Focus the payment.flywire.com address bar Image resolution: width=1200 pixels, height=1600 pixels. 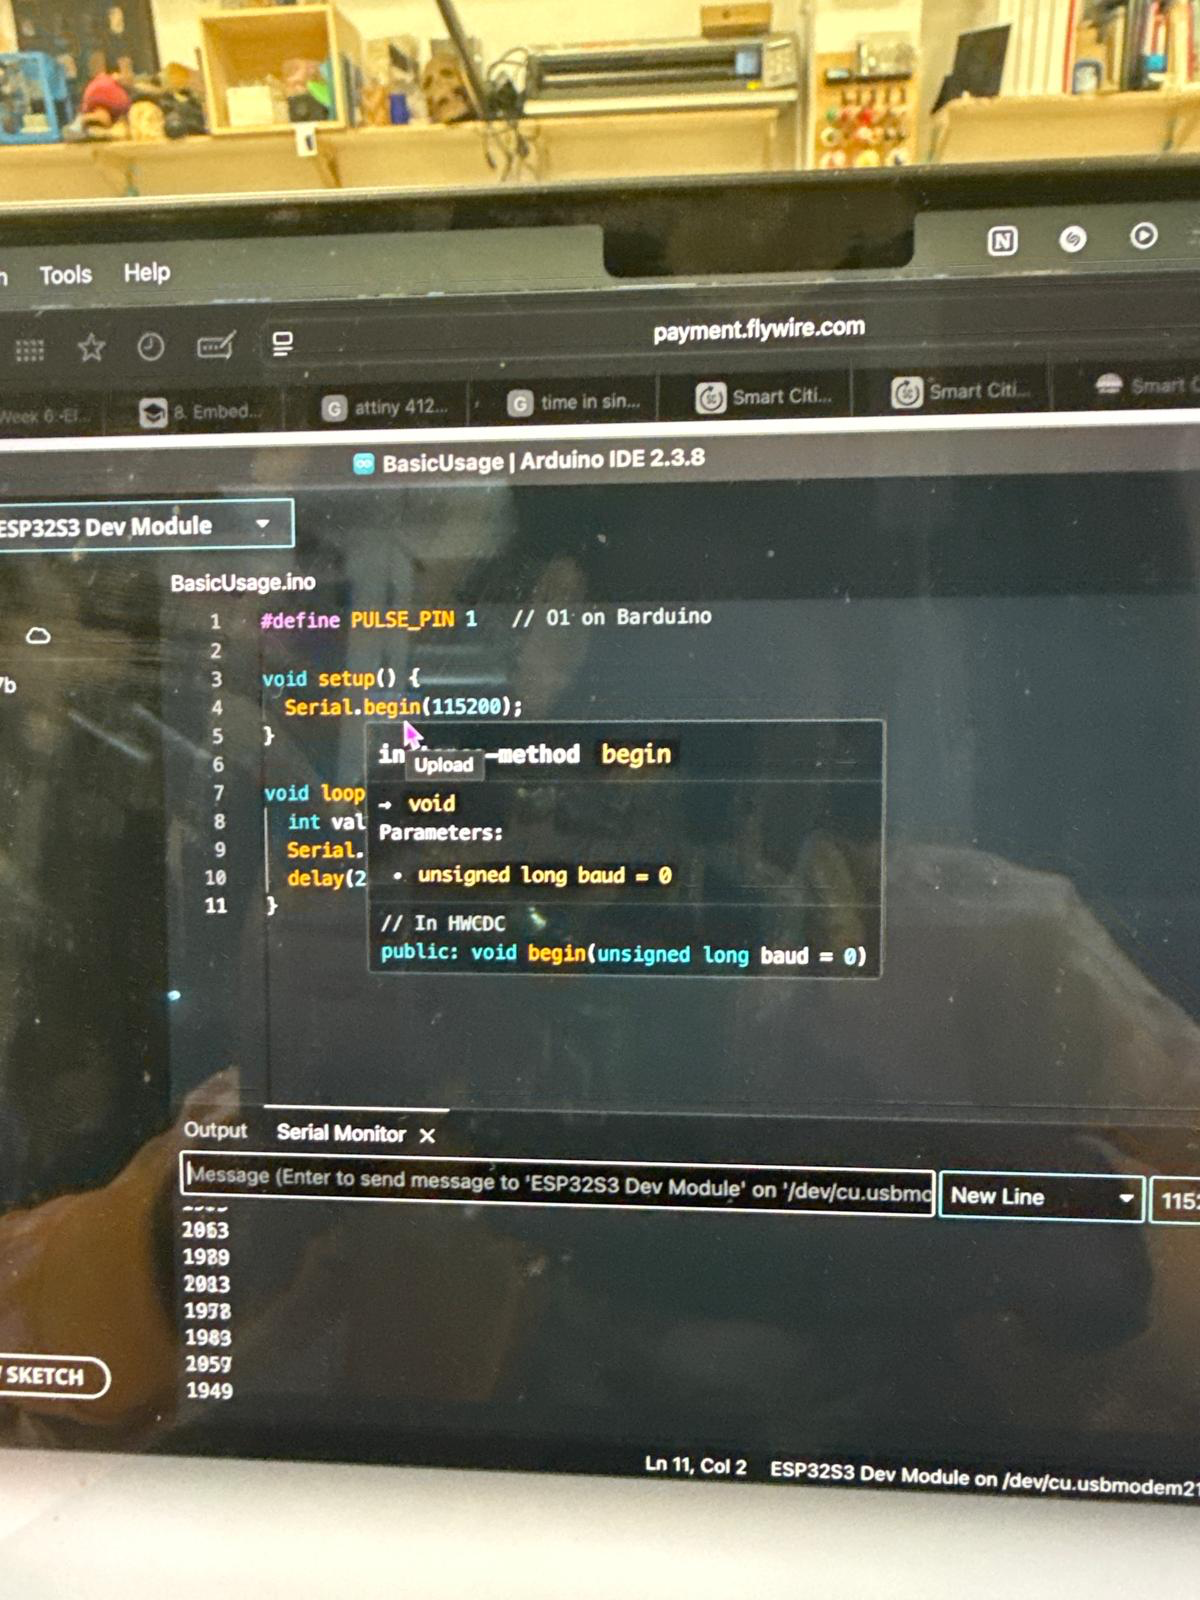coord(759,329)
